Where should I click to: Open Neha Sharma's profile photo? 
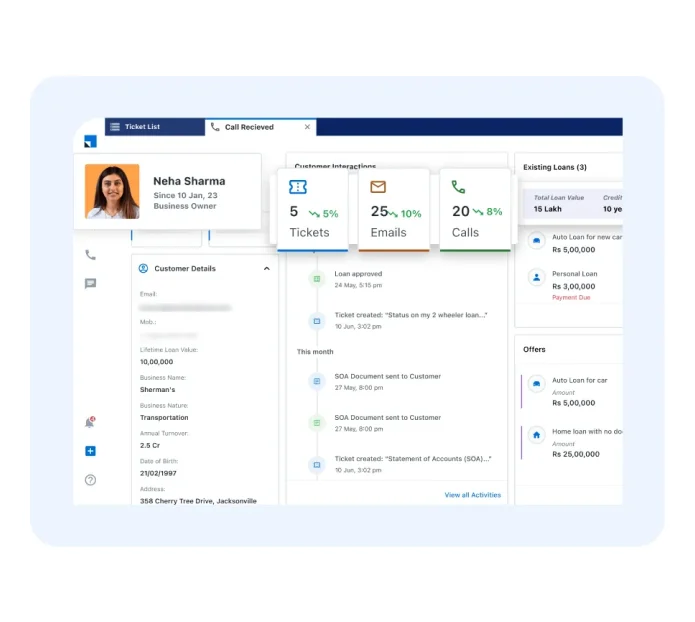[112, 192]
